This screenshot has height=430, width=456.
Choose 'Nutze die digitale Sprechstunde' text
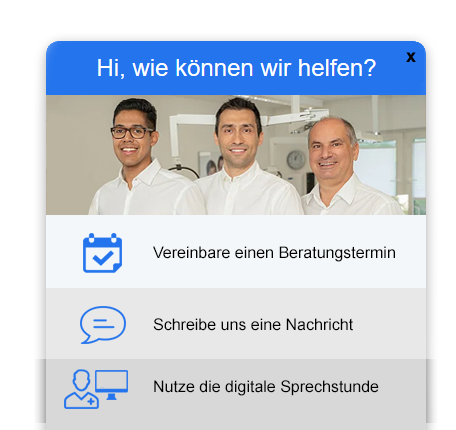click(x=266, y=387)
